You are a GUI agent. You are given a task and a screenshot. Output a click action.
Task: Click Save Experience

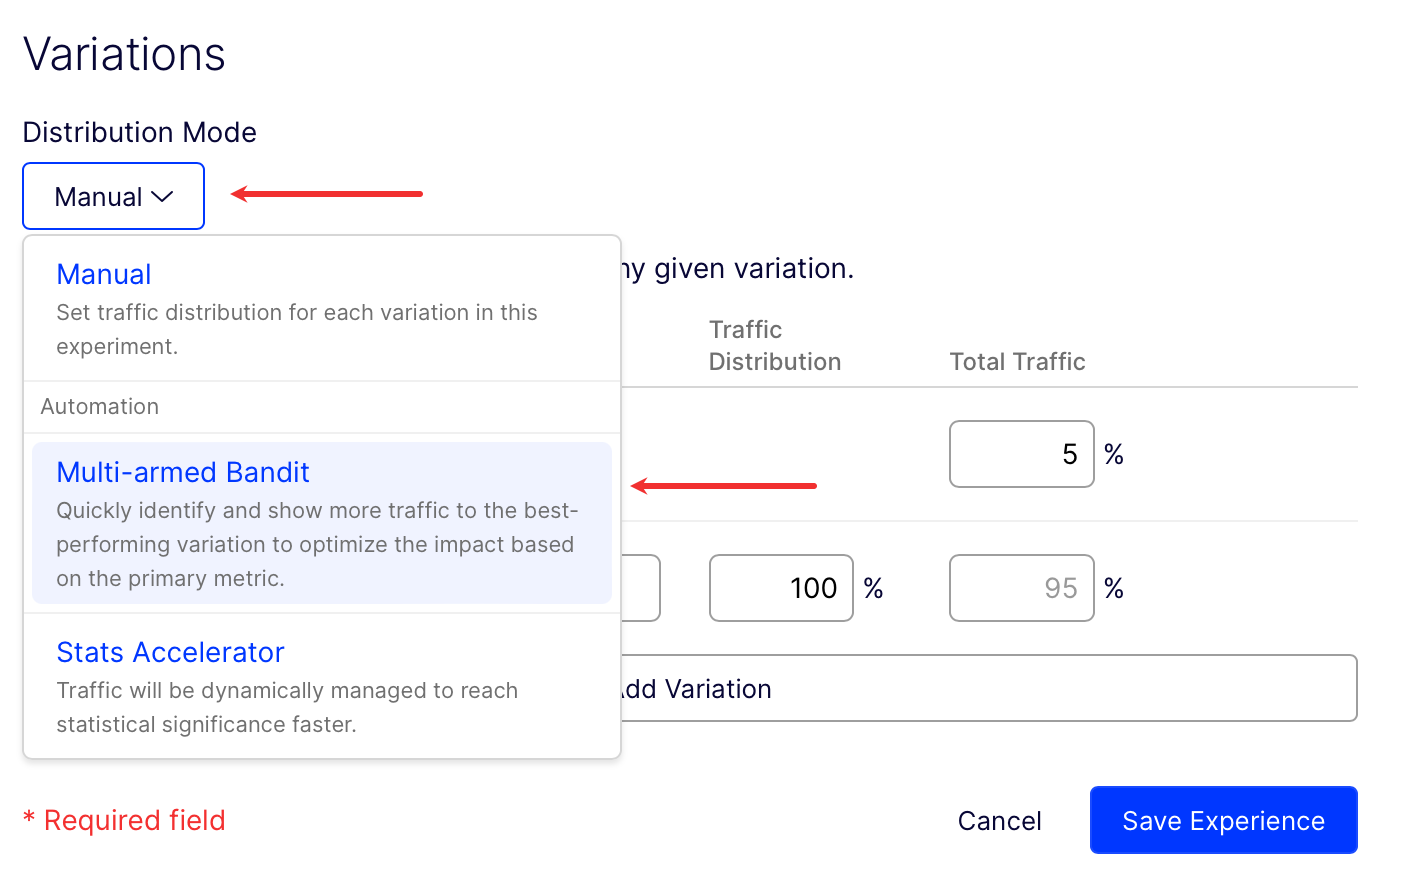click(x=1223, y=821)
